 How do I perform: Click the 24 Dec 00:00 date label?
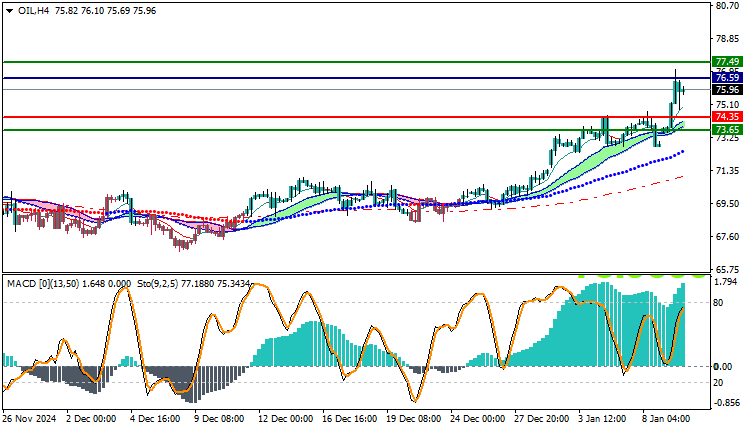pyautogui.click(x=478, y=419)
